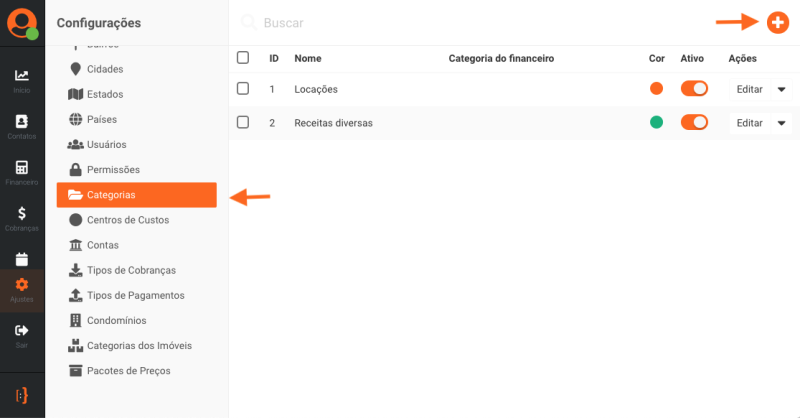Click the calendar icon in sidebar
This screenshot has width=800, height=418.
(22, 258)
